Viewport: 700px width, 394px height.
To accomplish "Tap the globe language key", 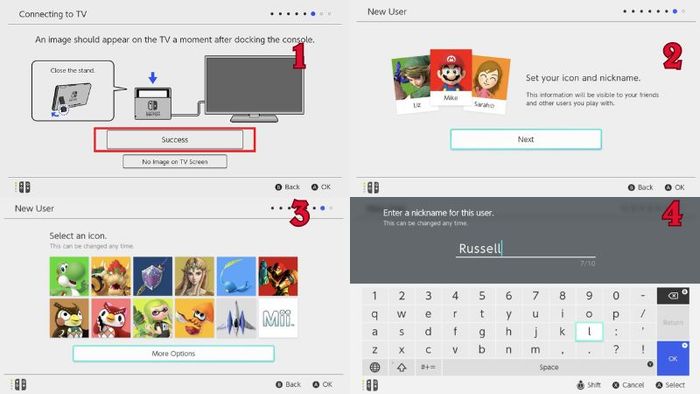I will point(375,367).
